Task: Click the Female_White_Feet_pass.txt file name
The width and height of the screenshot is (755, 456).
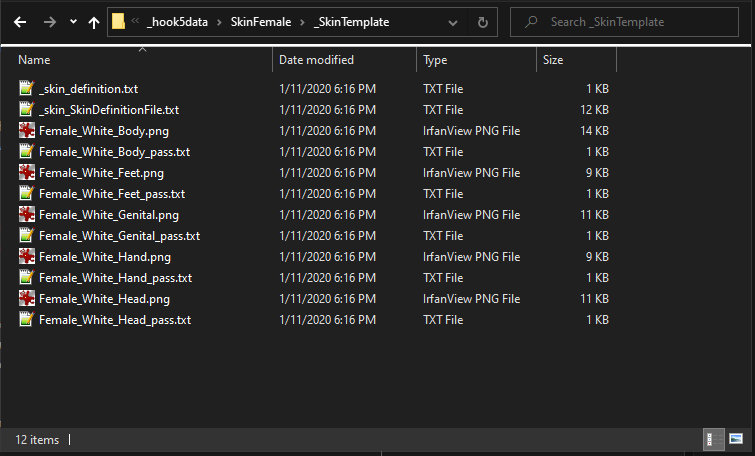Action: (x=112, y=194)
